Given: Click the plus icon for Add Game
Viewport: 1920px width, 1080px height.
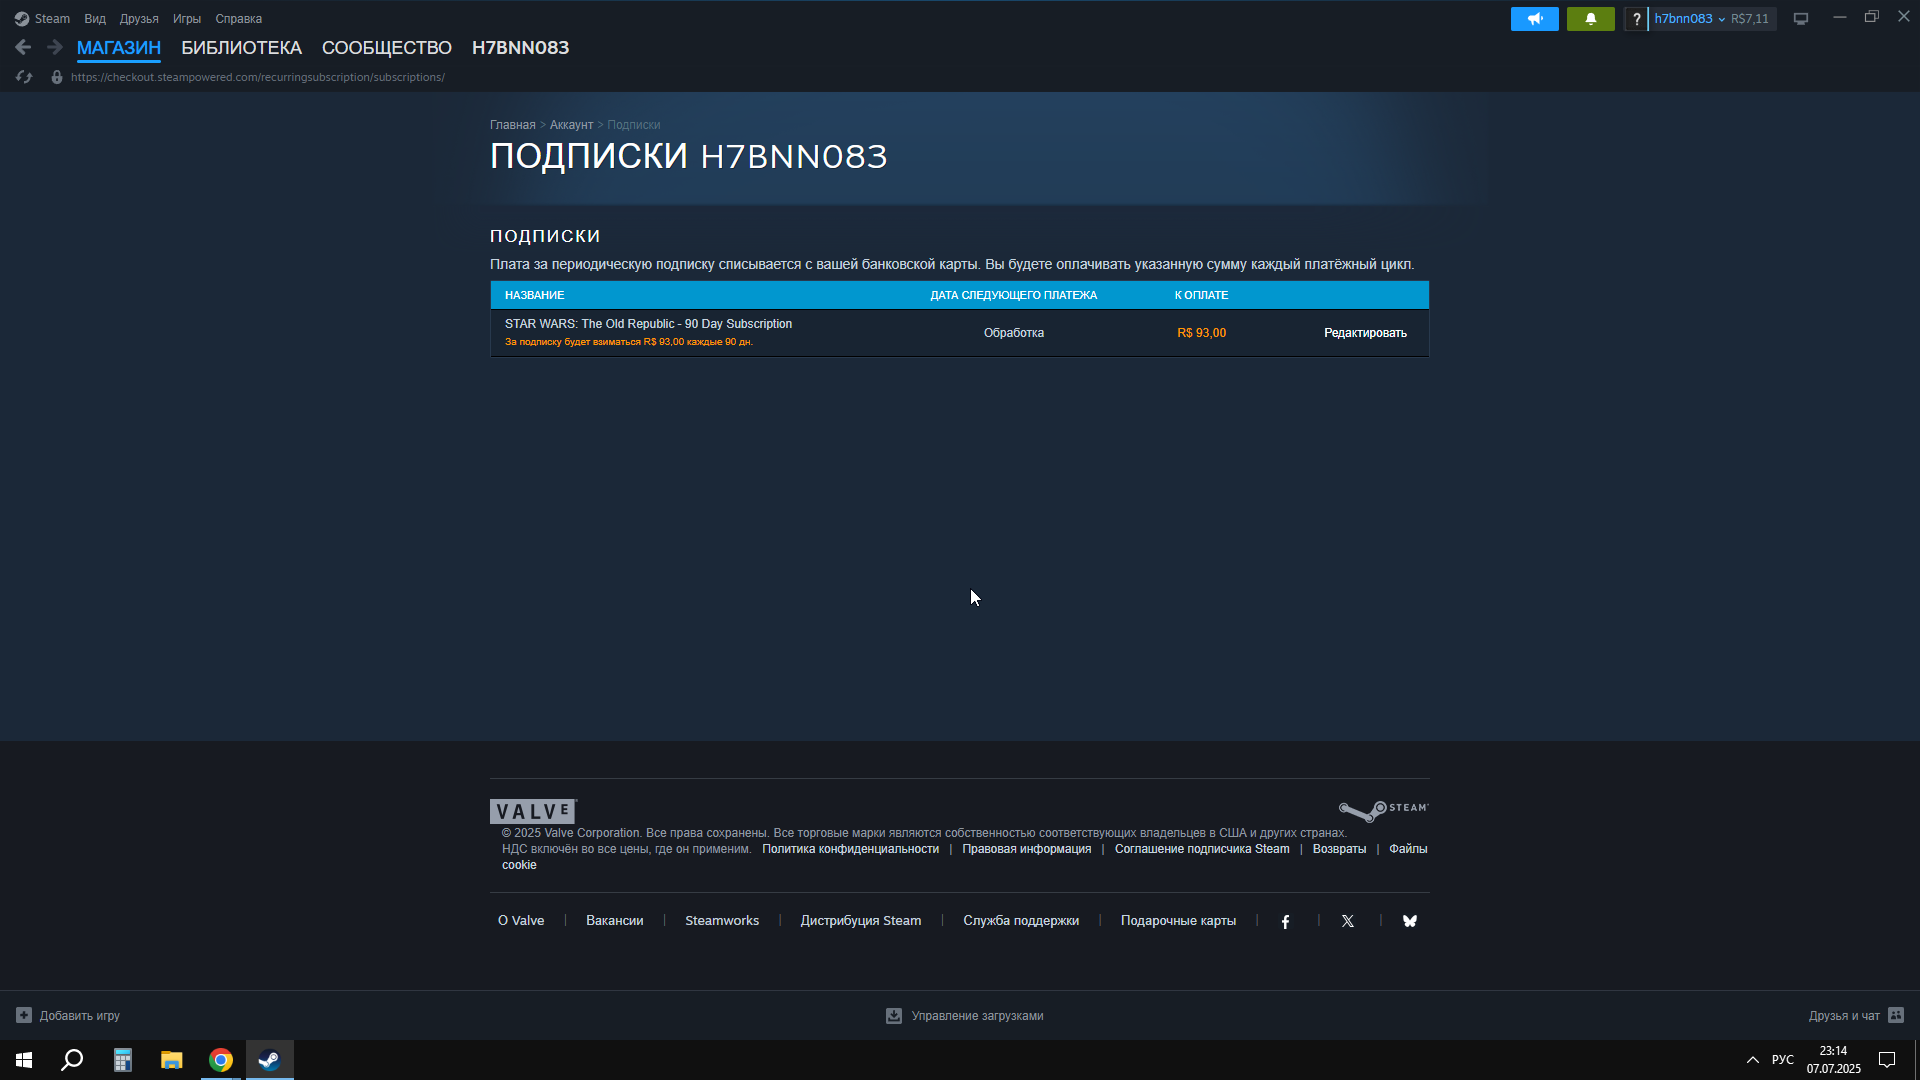Looking at the screenshot, I should point(24,1016).
